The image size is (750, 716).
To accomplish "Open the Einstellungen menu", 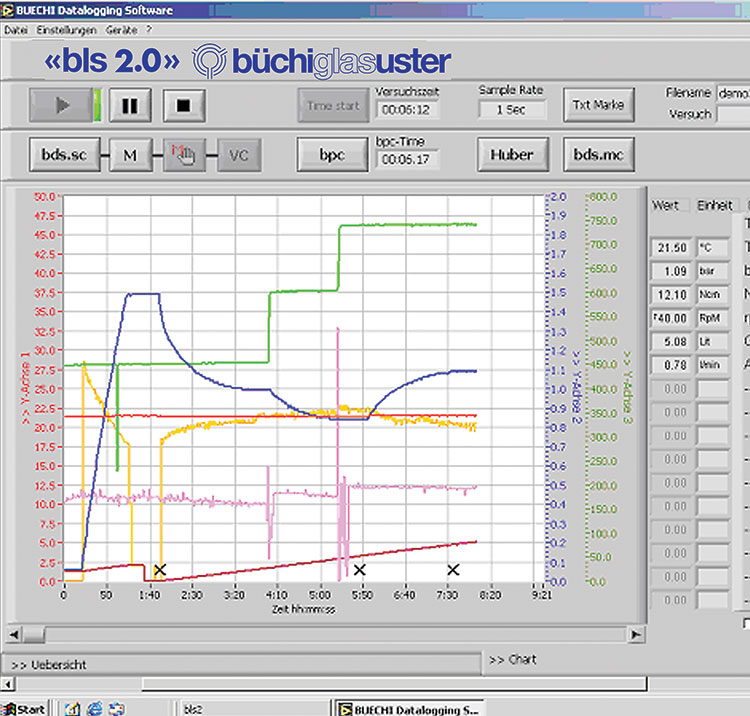I will click(x=66, y=30).
